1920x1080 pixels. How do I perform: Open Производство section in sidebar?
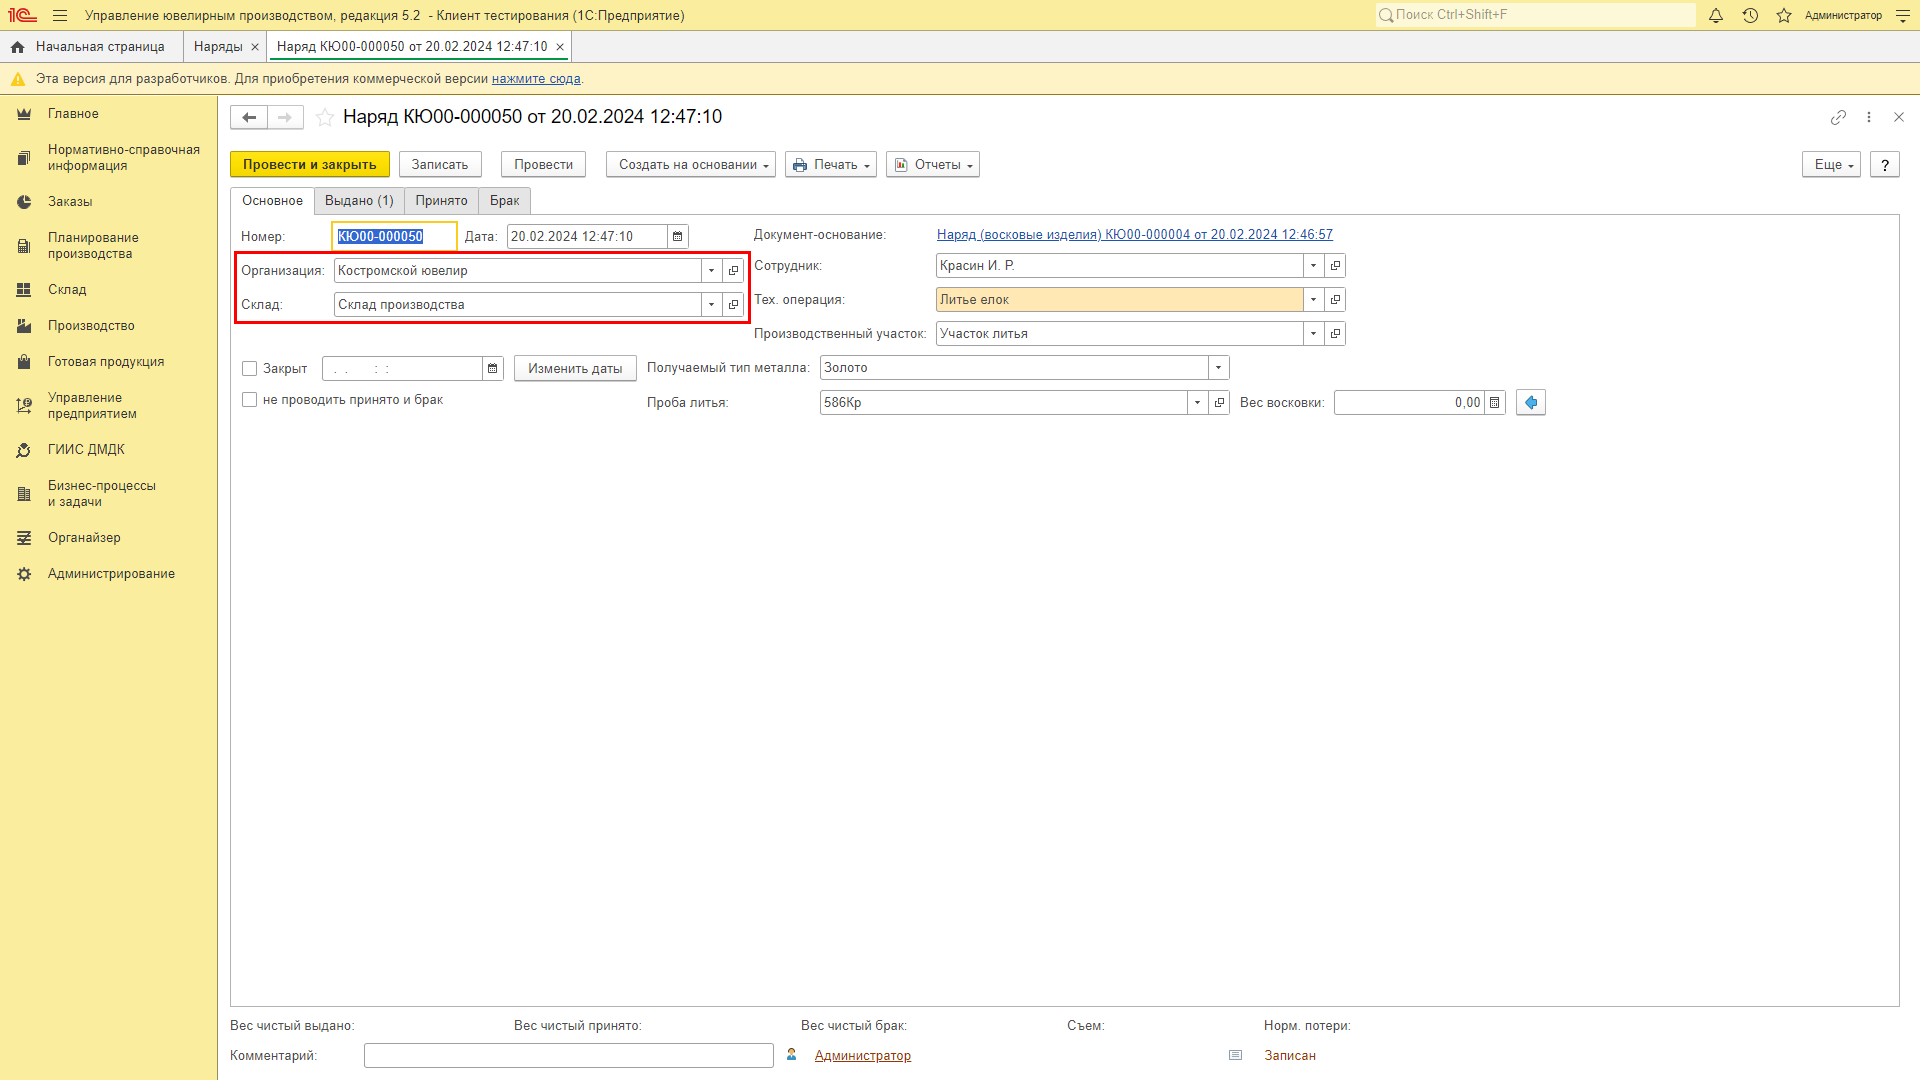pyautogui.click(x=91, y=326)
